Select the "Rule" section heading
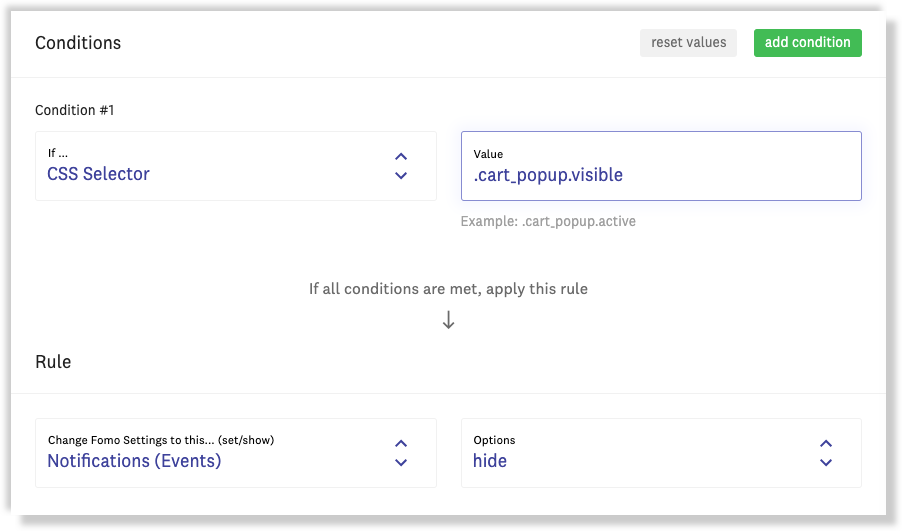The height and width of the screenshot is (531, 902). 53,362
